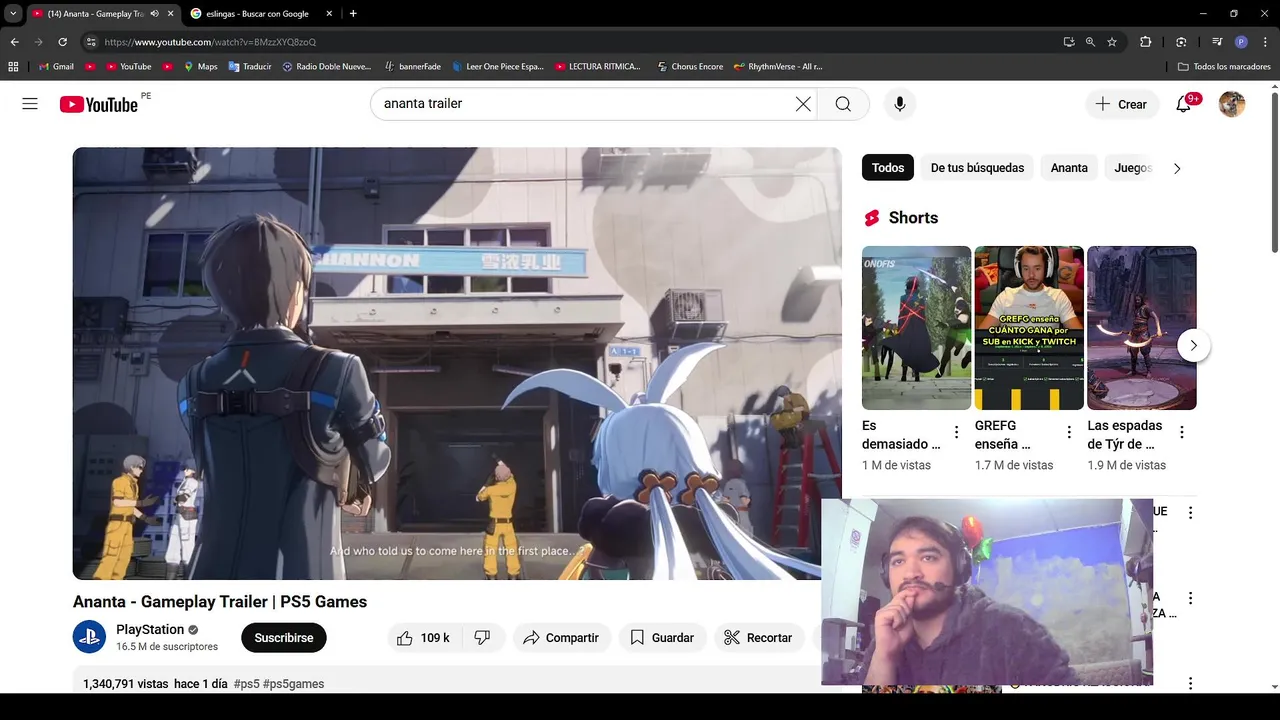Open the YouTube account avatar menu
The width and height of the screenshot is (1280, 720).
click(x=1232, y=104)
